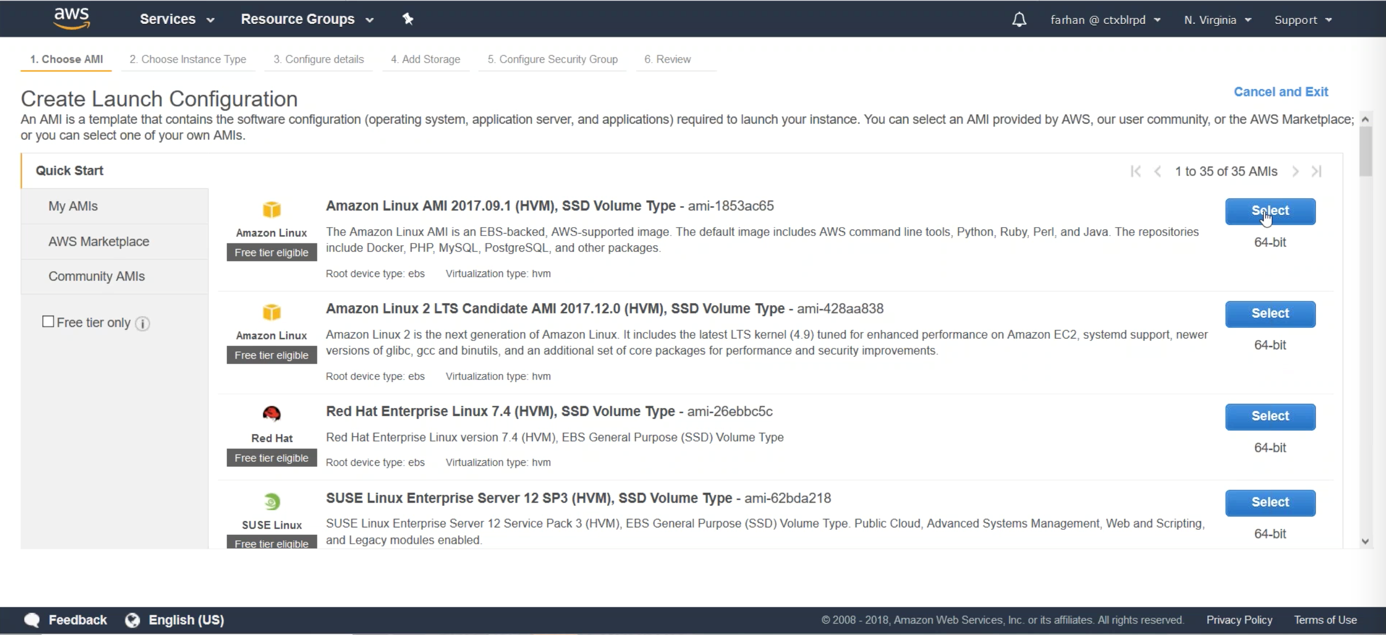Open the Privacy Policy link
This screenshot has height=635, width=1386.
coord(1239,620)
